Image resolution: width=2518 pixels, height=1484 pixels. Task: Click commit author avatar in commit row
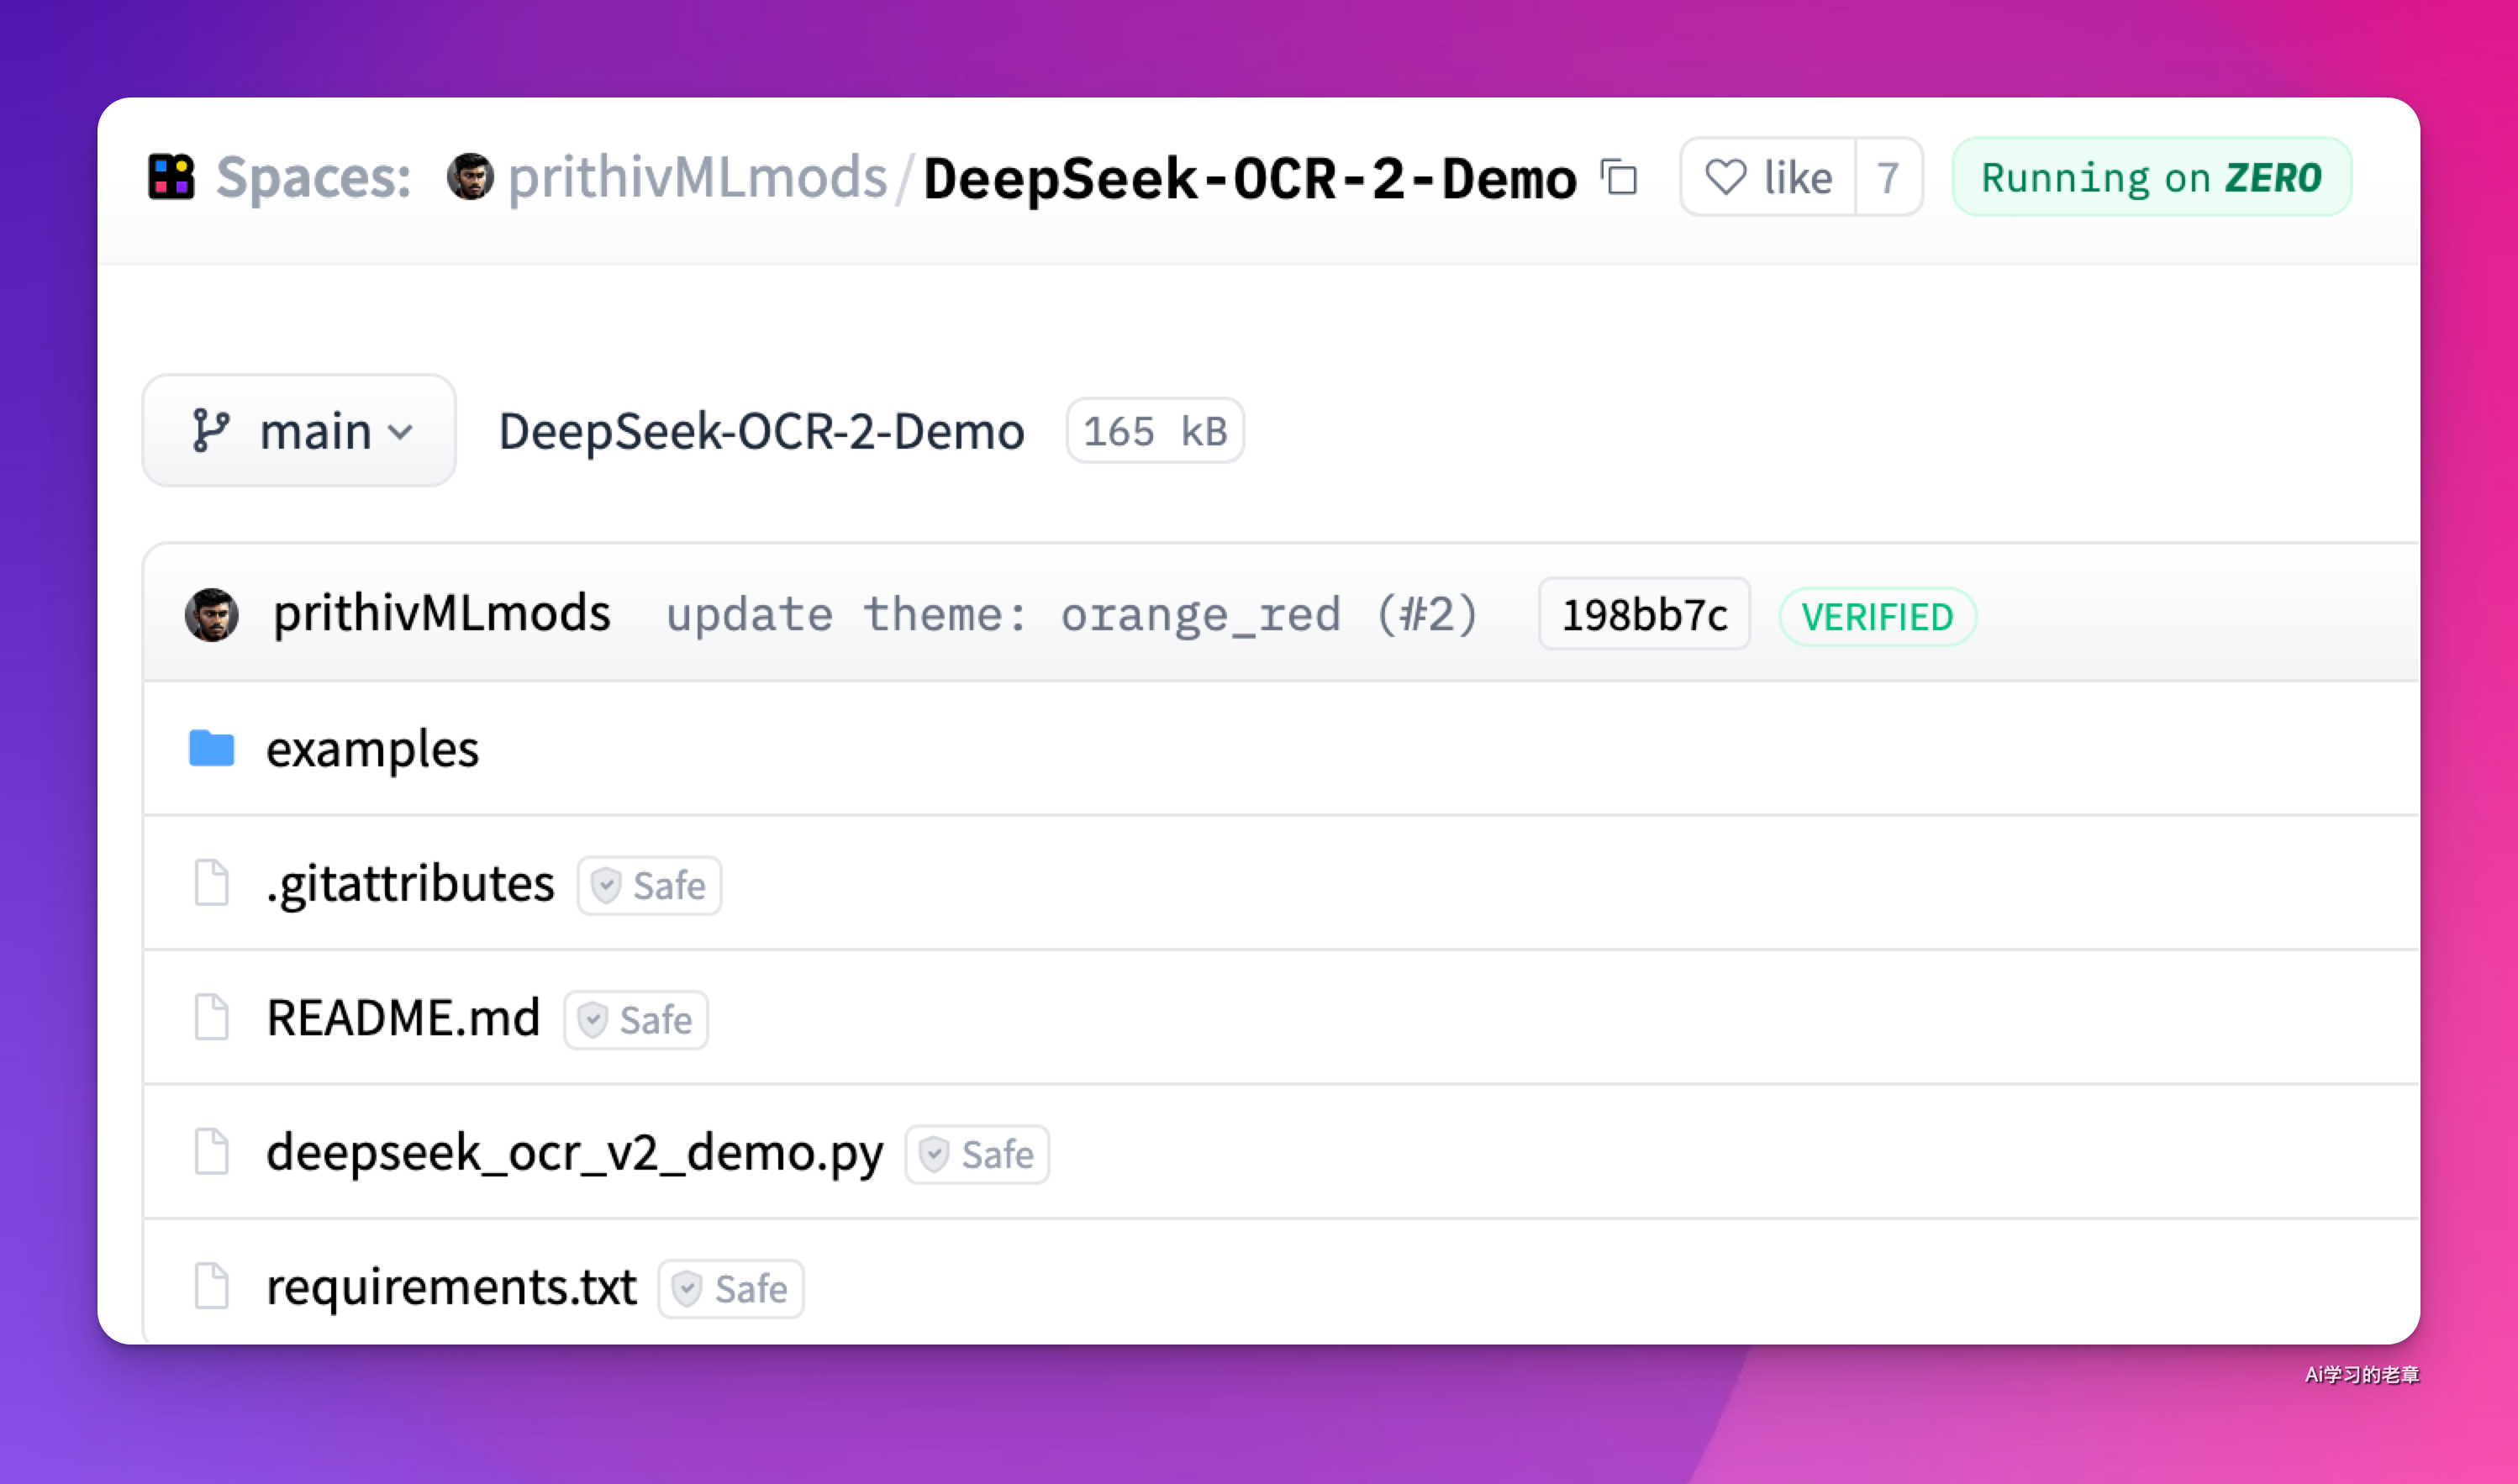tap(211, 614)
